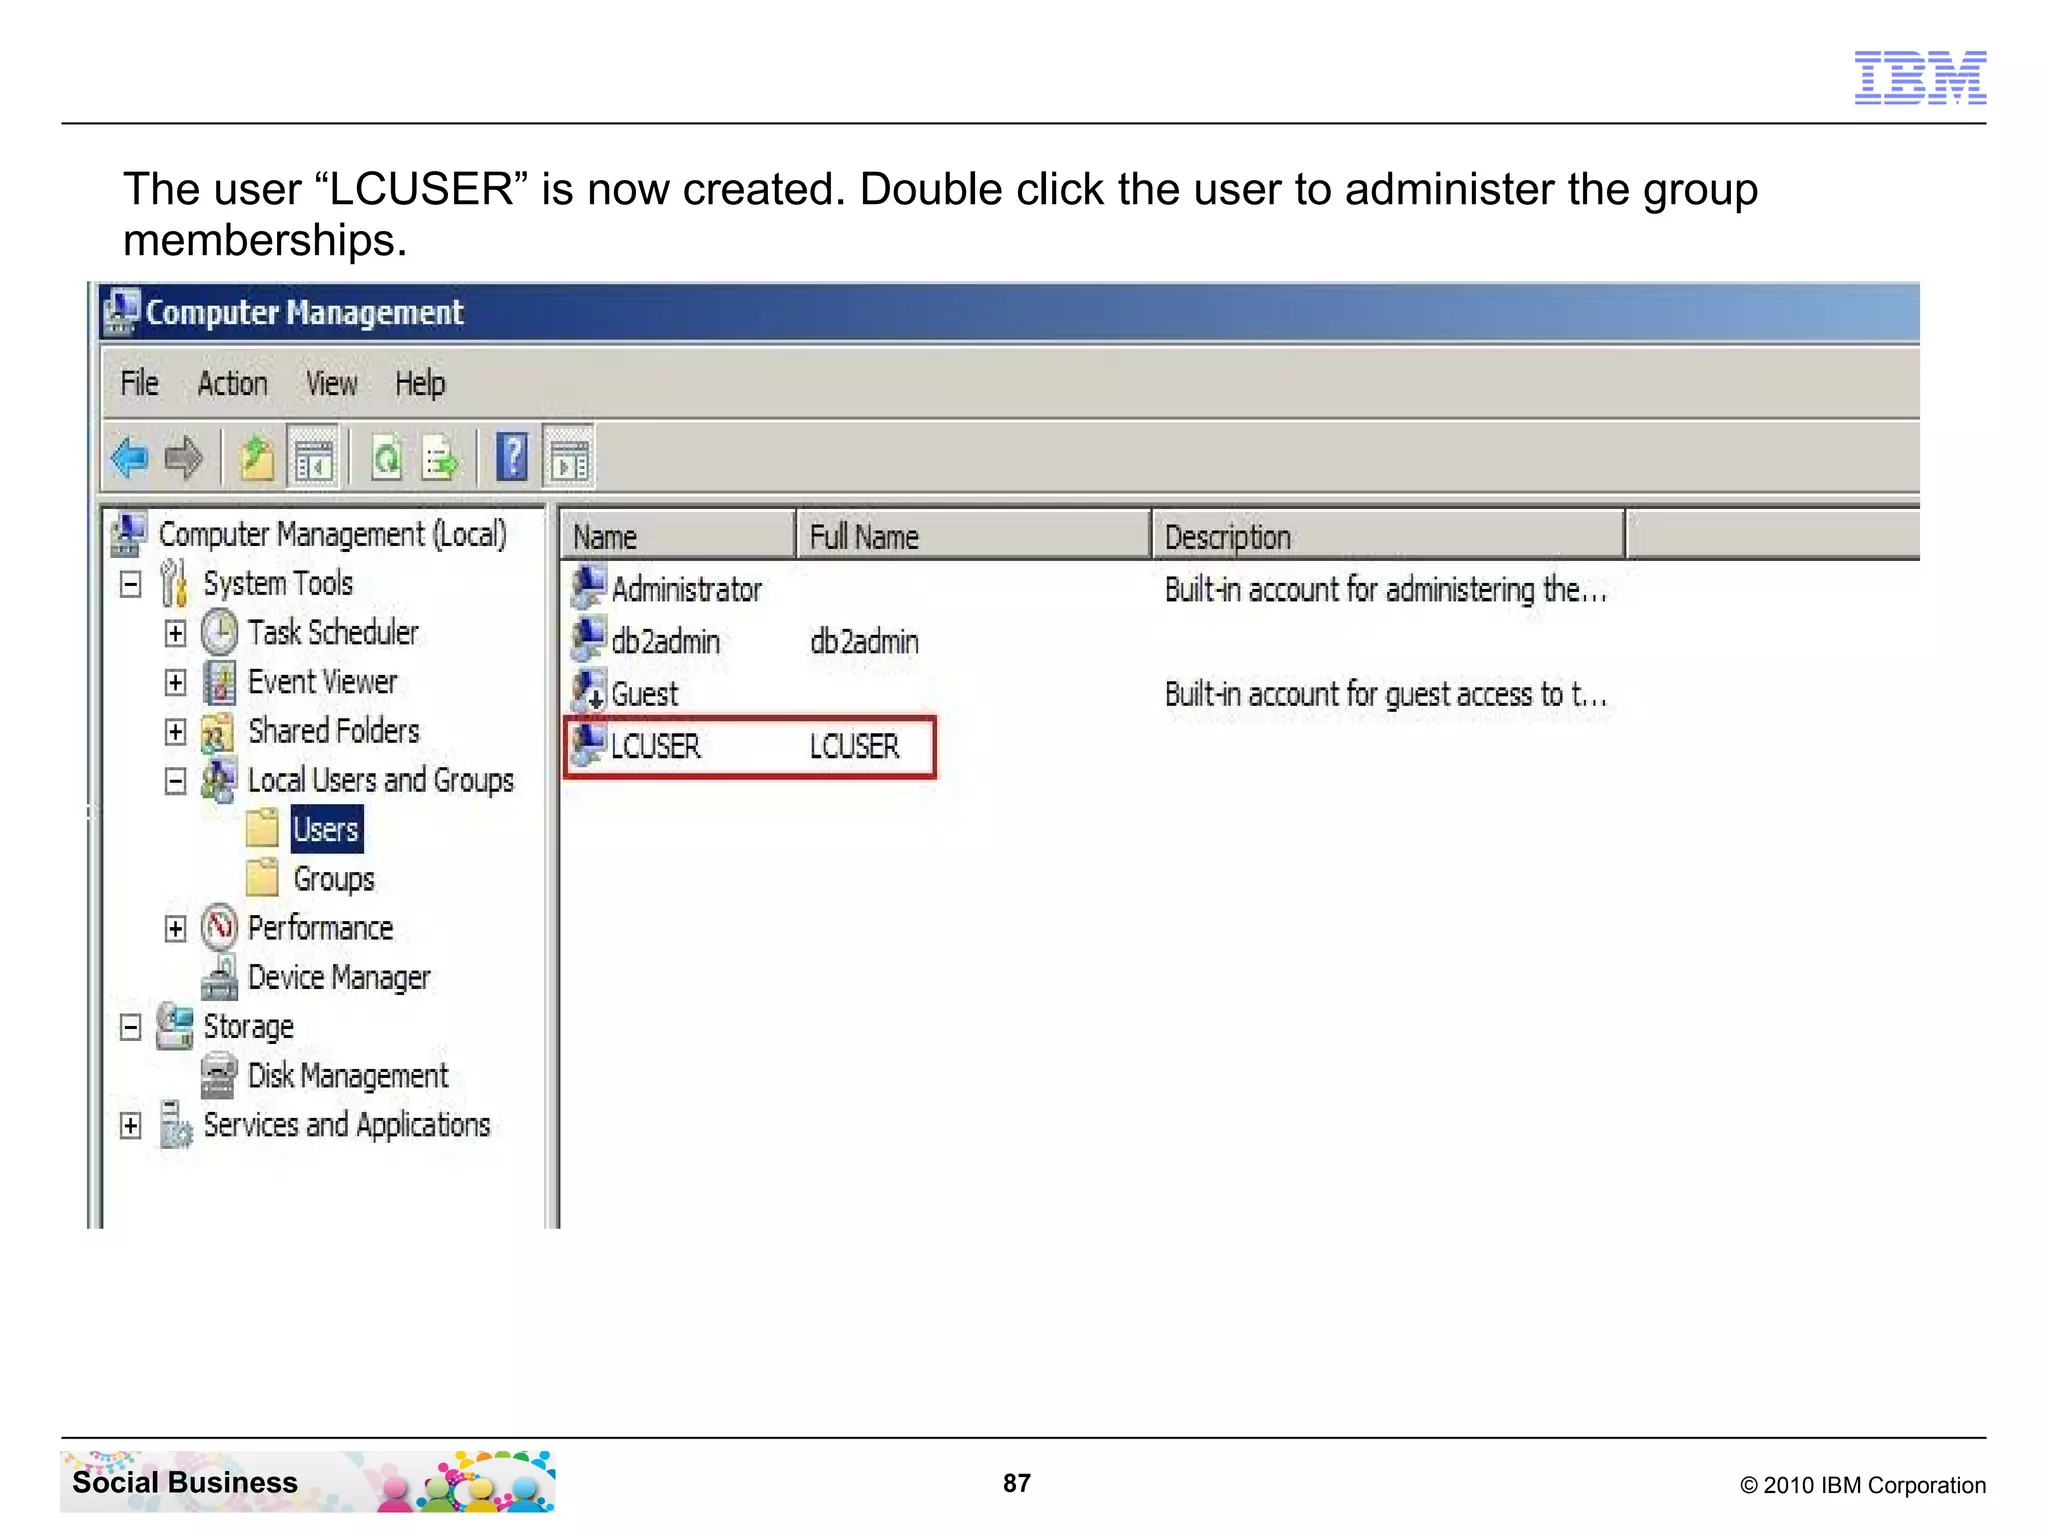Select the LCUSER user name
This screenshot has width=2048, height=1536.
coord(656,746)
